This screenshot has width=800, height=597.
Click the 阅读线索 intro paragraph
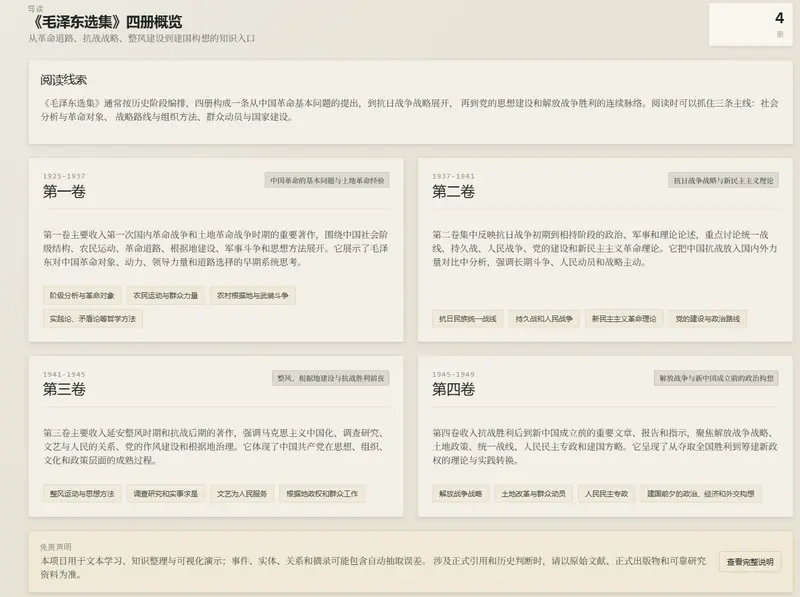(410, 110)
